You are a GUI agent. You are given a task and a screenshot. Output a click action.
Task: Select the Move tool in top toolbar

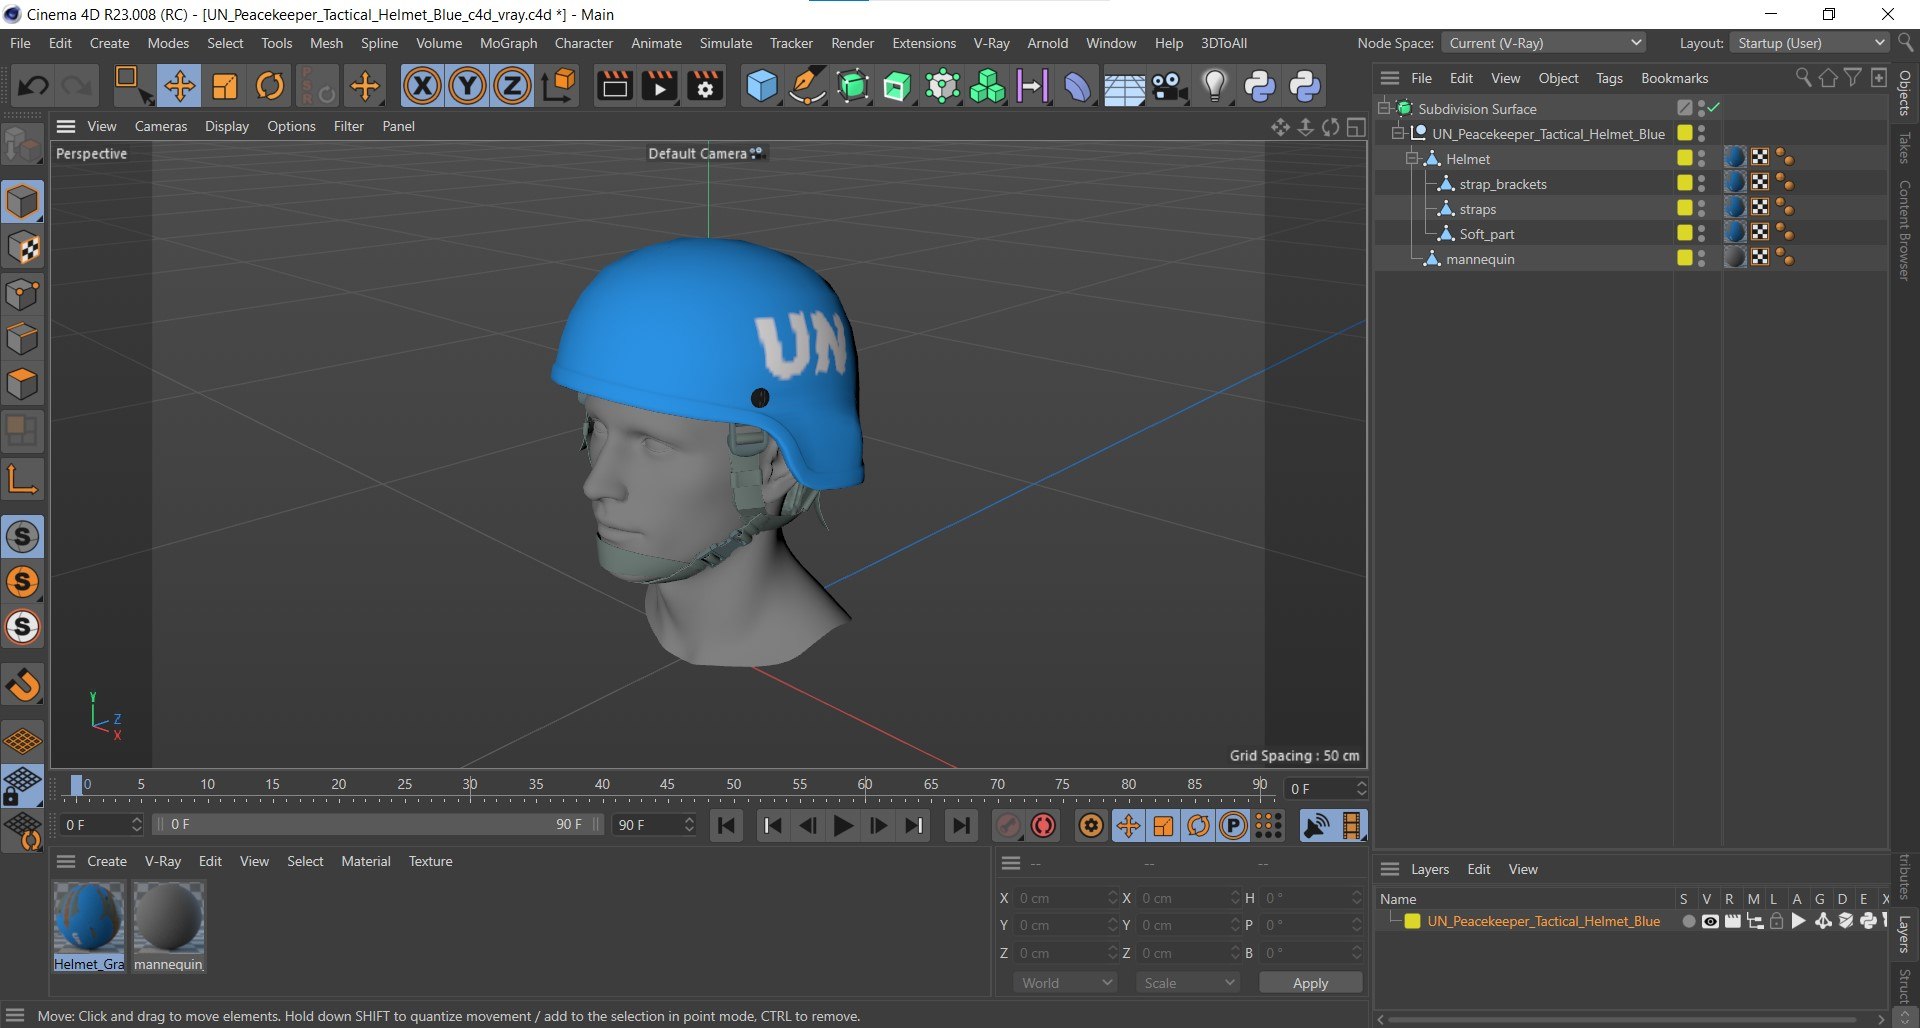click(179, 86)
